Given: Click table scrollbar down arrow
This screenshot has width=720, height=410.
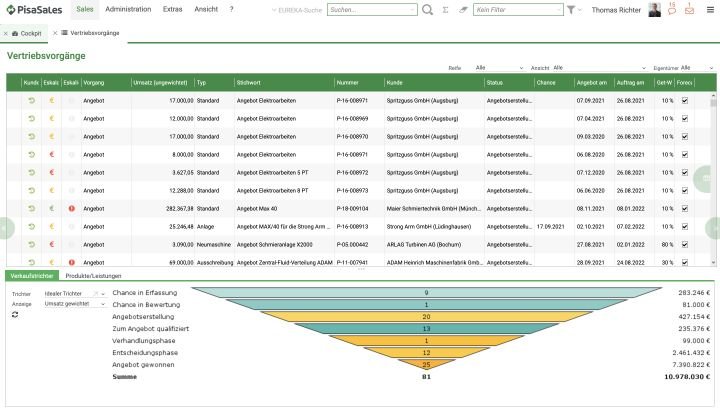Looking at the screenshot, I should pos(713,263).
